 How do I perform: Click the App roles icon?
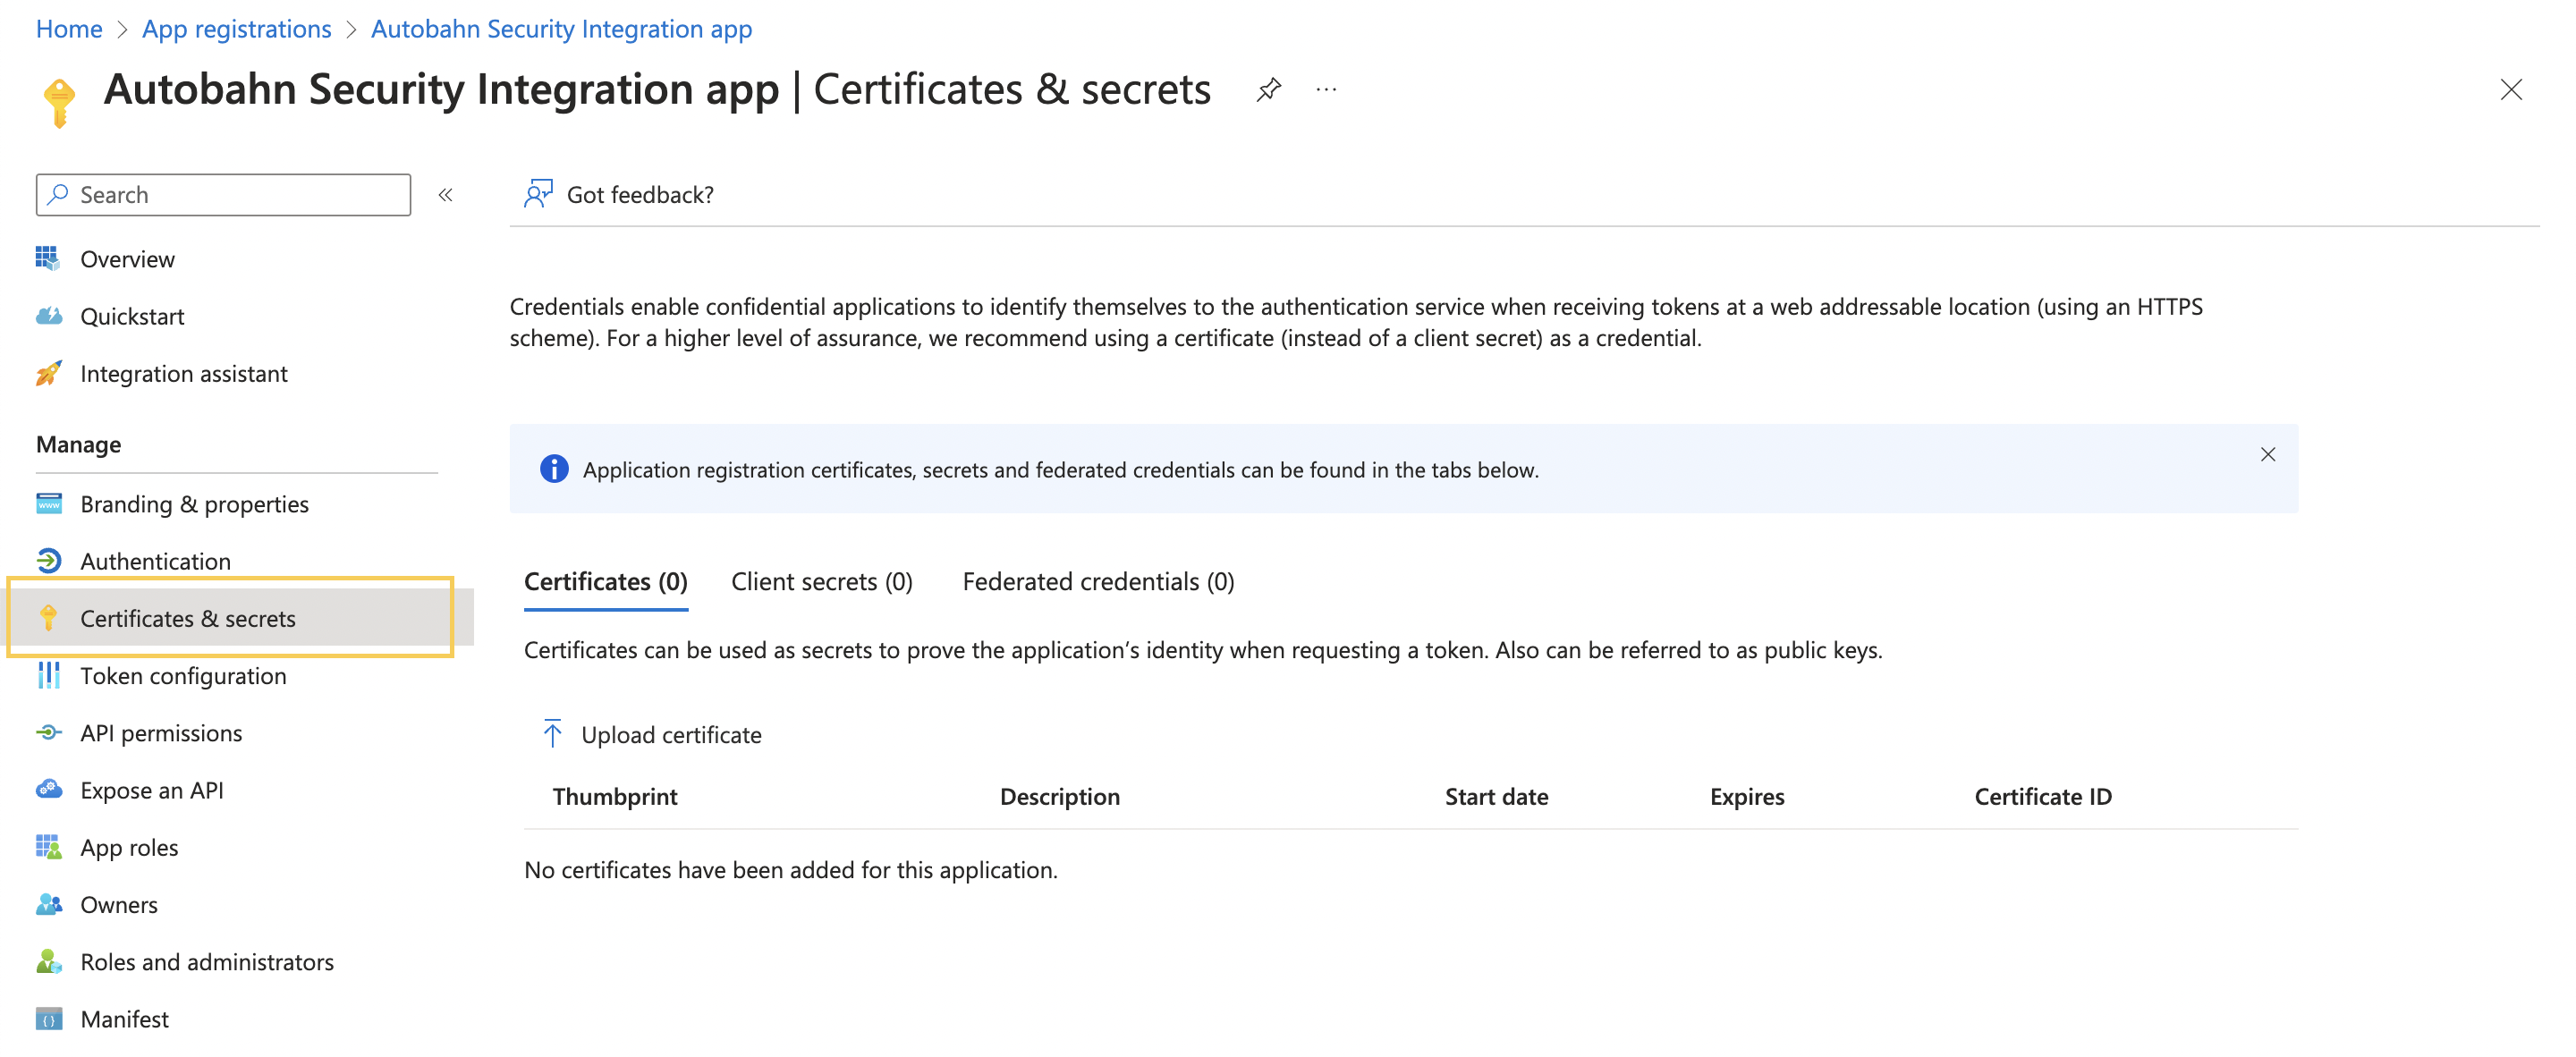coord(48,847)
